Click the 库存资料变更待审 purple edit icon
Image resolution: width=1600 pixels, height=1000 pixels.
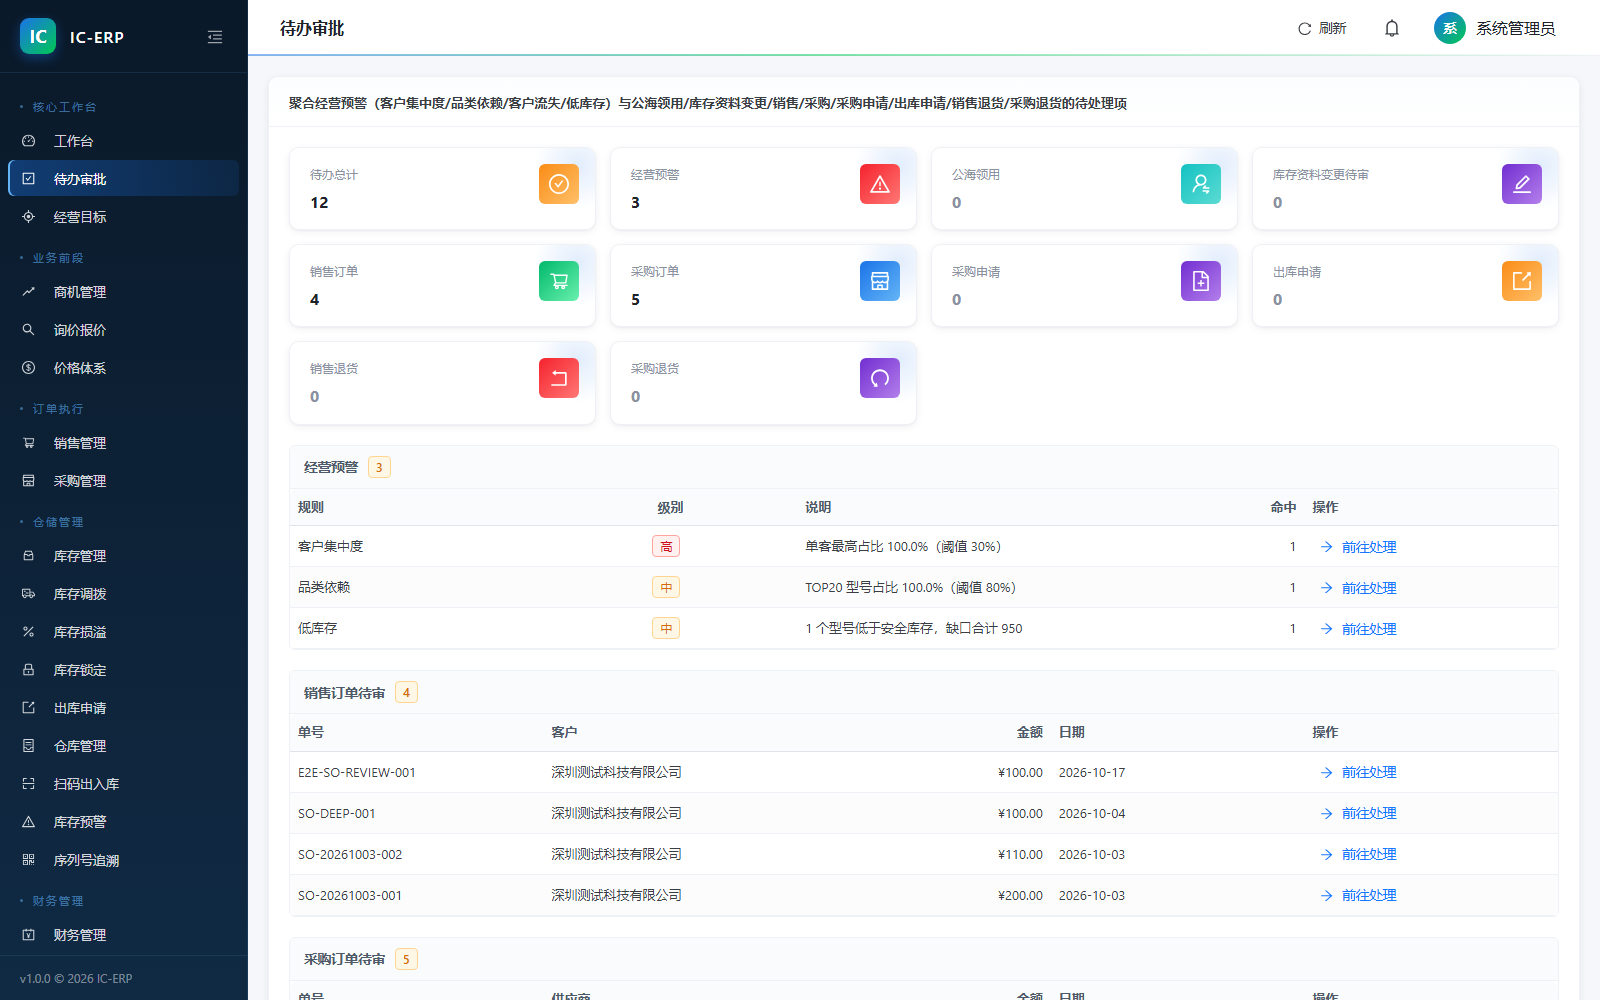click(x=1522, y=184)
